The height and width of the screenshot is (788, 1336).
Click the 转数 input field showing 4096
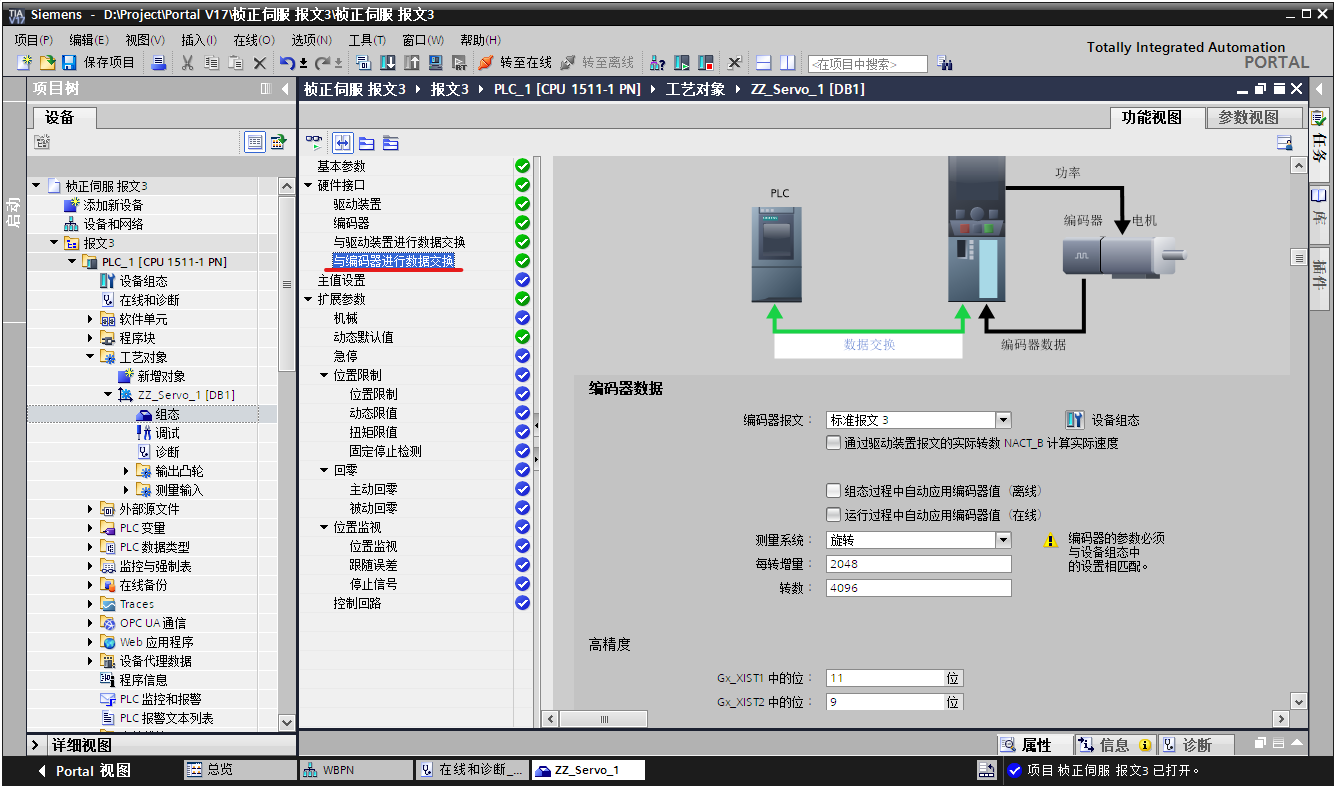(919, 588)
